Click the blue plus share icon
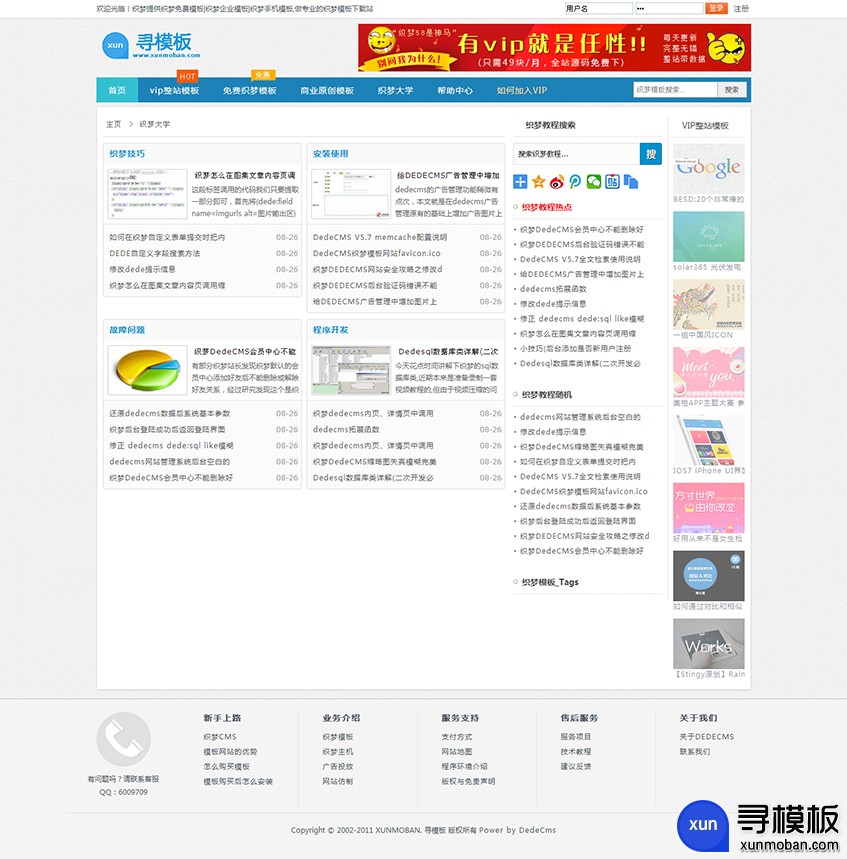This screenshot has width=847, height=859. click(520, 181)
